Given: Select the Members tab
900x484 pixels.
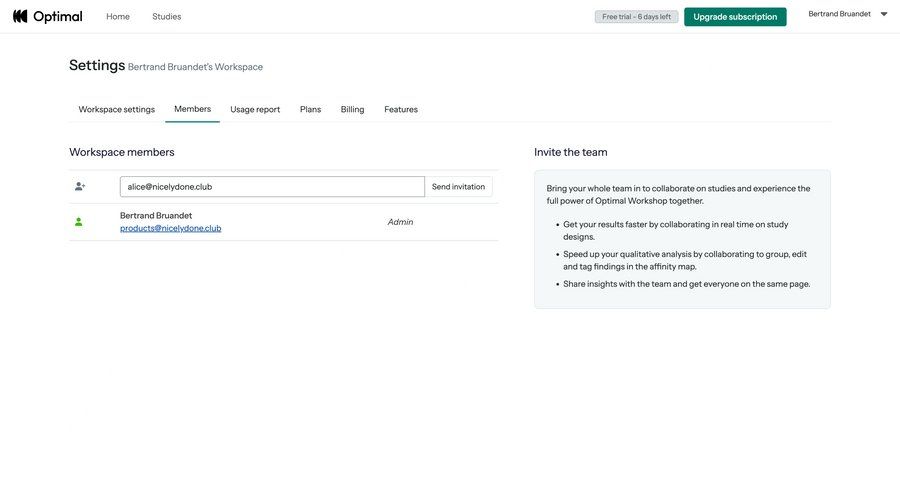Looking at the screenshot, I should point(192,109).
